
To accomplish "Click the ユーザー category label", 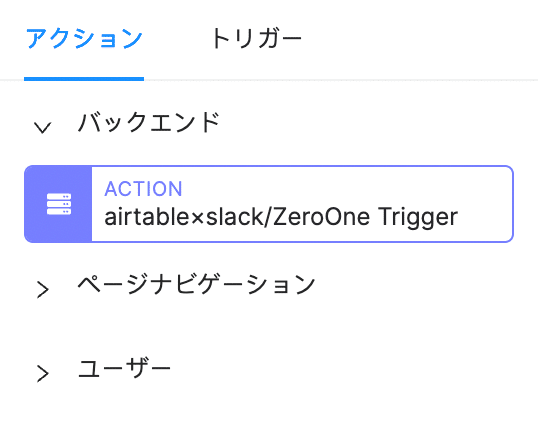I will pos(125,368).
